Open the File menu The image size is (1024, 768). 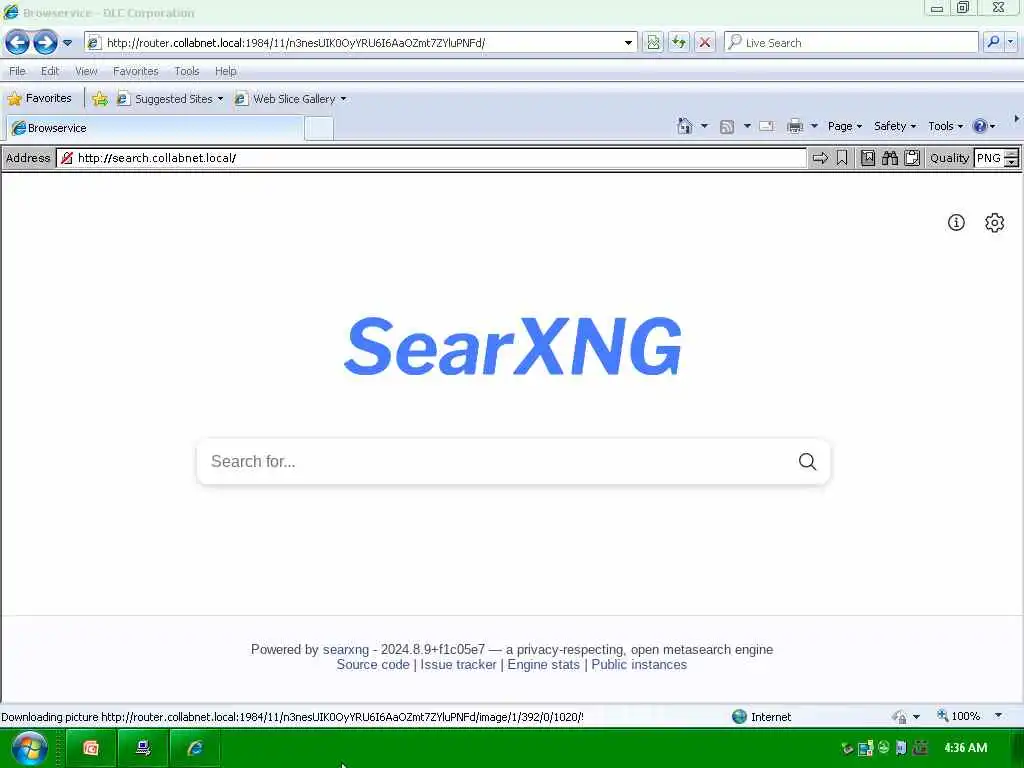(18, 71)
